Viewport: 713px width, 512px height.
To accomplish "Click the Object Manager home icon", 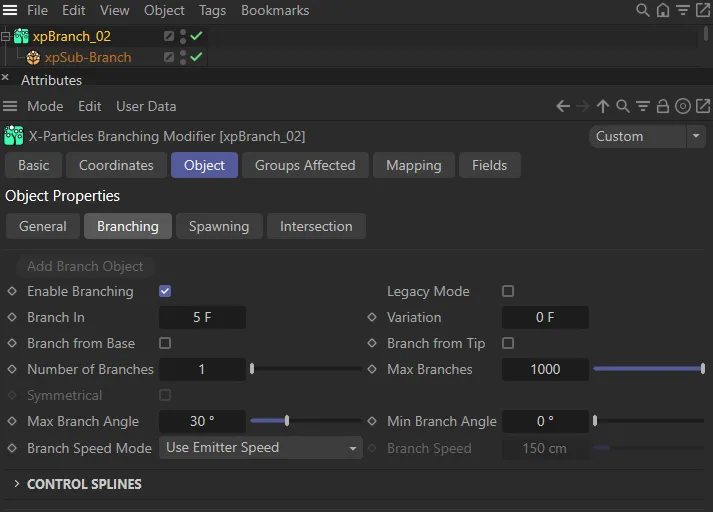I will (x=663, y=10).
